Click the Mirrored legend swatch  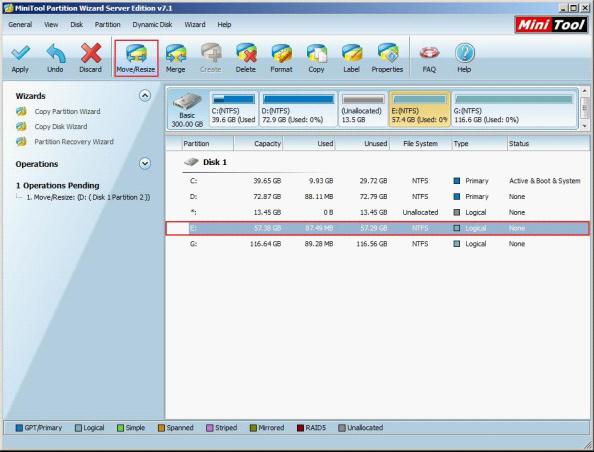click(253, 428)
